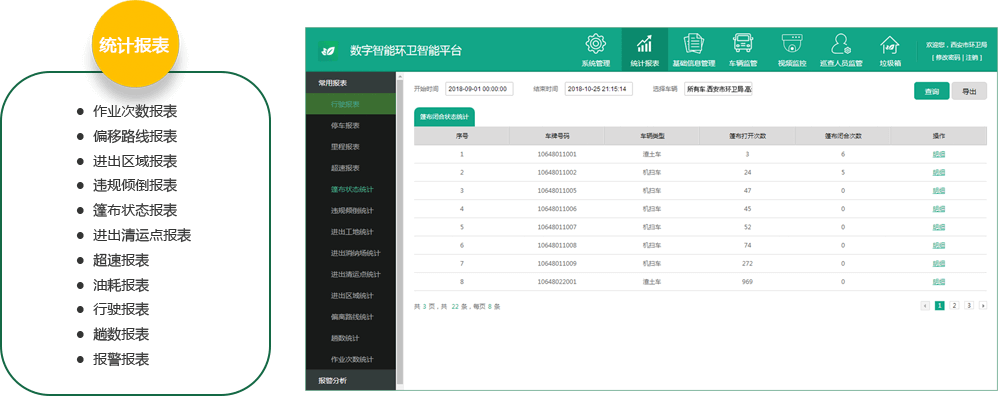
Task: Focus the 开始时间 date field
Action: [479, 89]
